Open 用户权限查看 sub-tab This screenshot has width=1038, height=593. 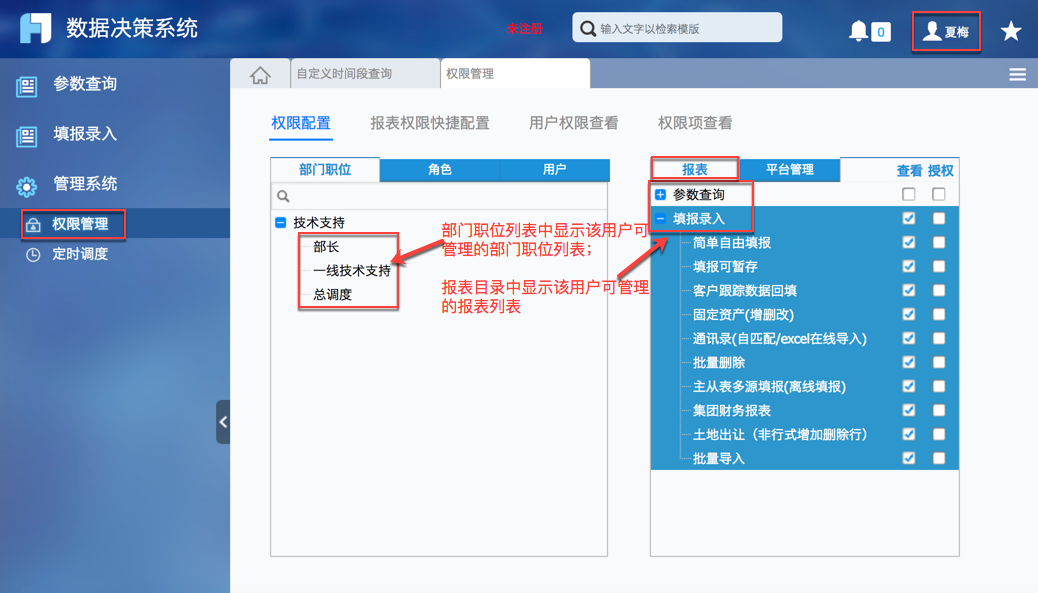(x=573, y=123)
